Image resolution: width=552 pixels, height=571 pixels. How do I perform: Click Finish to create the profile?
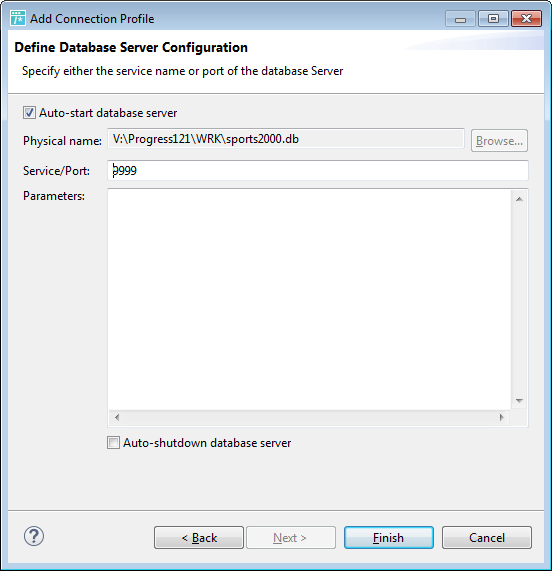(389, 537)
